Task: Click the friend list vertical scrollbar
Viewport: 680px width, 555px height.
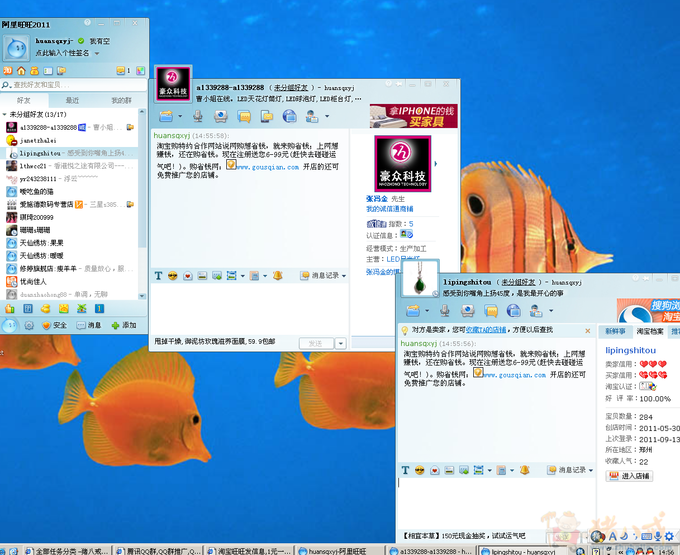Action: 142,182
